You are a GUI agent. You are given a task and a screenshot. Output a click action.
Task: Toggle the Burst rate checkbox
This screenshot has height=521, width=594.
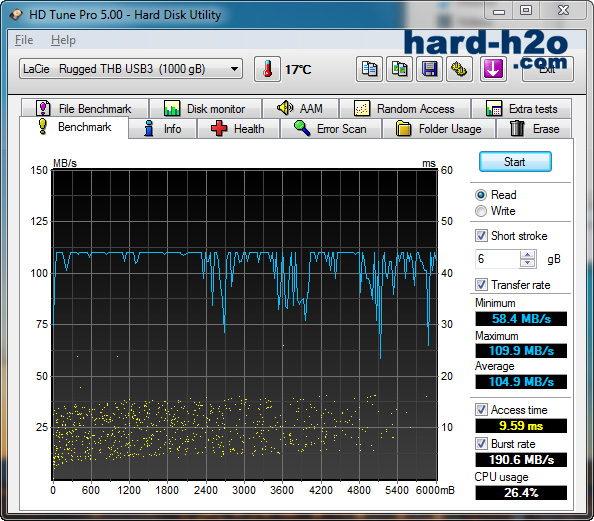[x=481, y=444]
